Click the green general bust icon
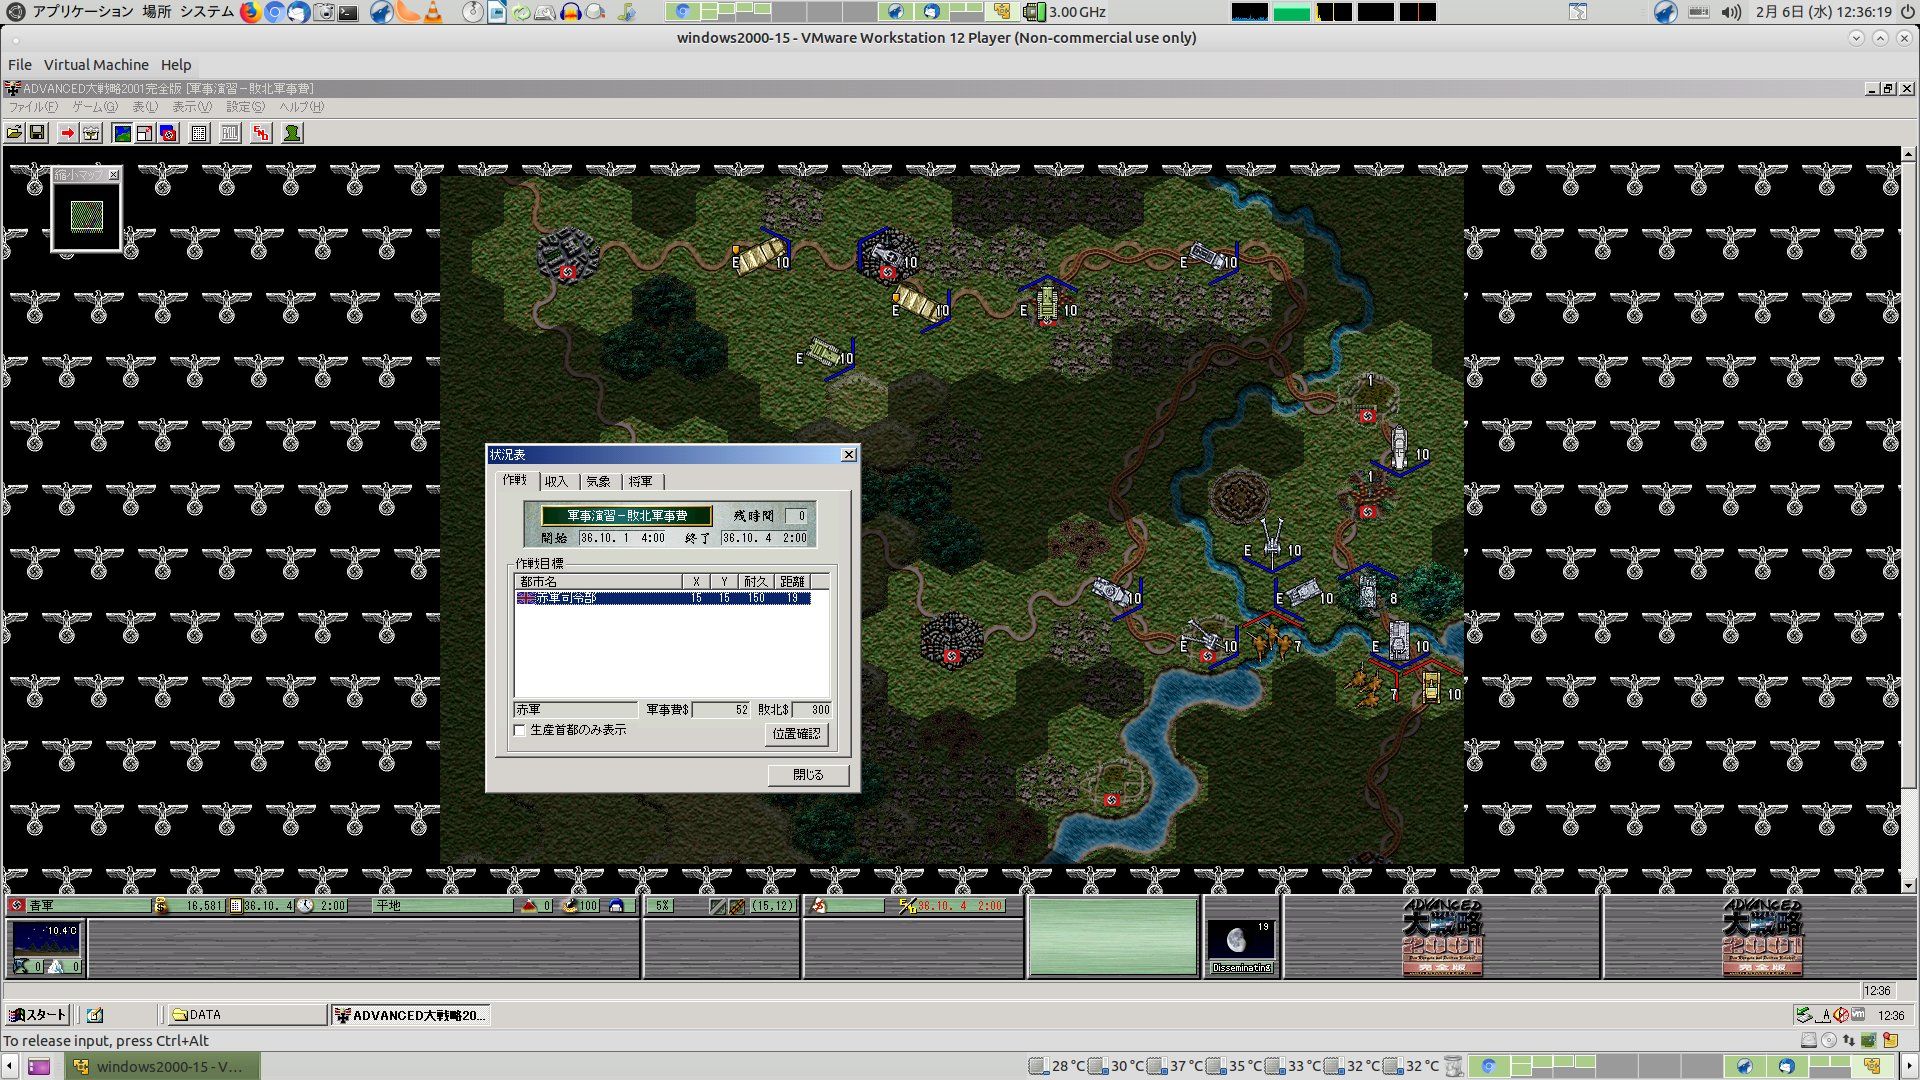 pyautogui.click(x=292, y=133)
